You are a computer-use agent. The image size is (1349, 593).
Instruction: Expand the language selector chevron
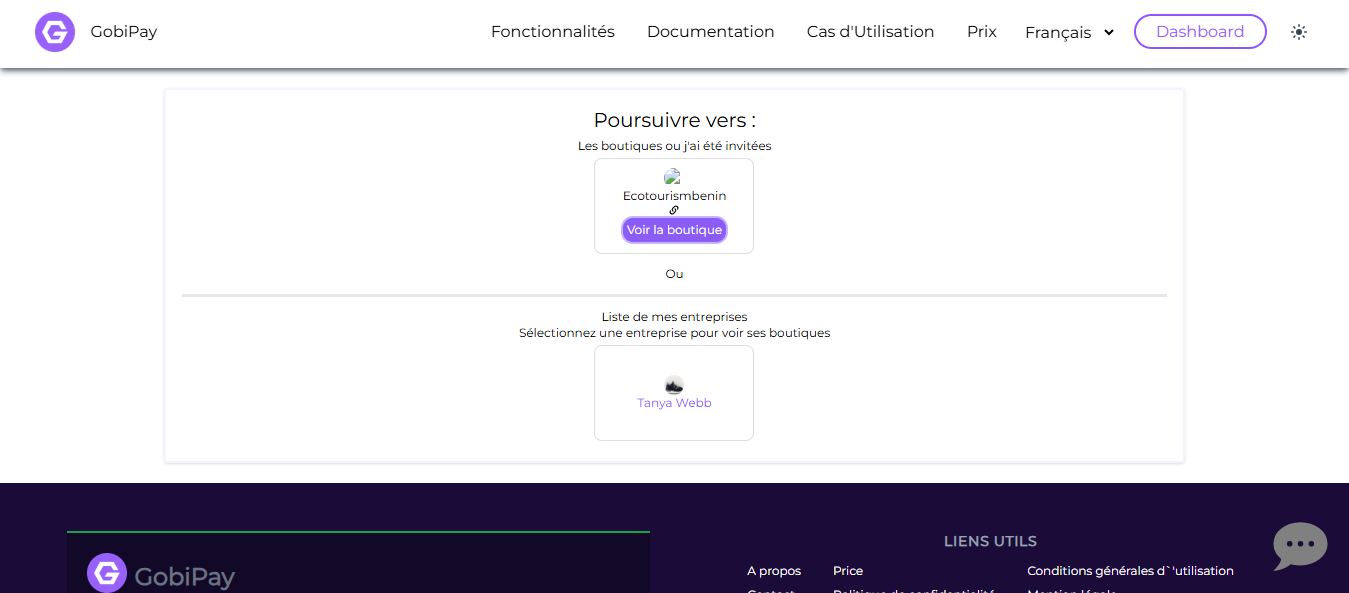(x=1108, y=32)
